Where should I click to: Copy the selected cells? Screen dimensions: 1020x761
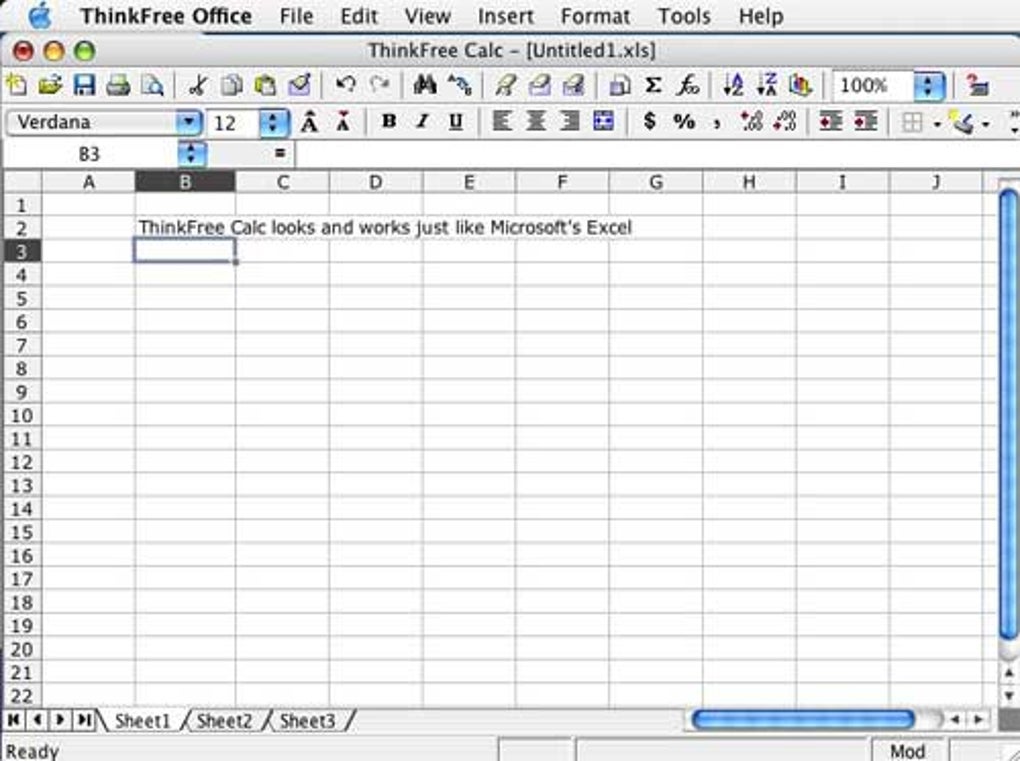[x=232, y=85]
